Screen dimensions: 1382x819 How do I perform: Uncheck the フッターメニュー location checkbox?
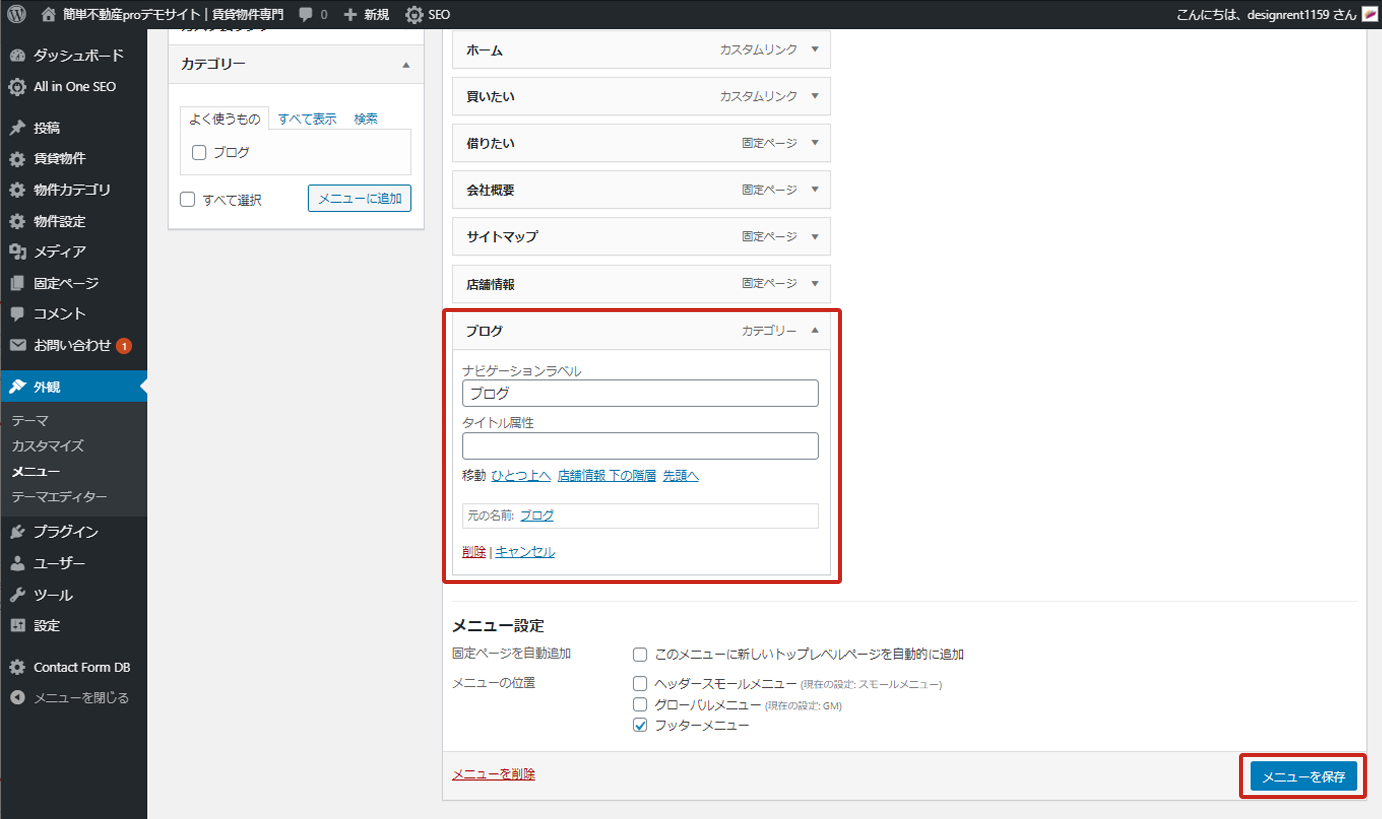point(641,726)
